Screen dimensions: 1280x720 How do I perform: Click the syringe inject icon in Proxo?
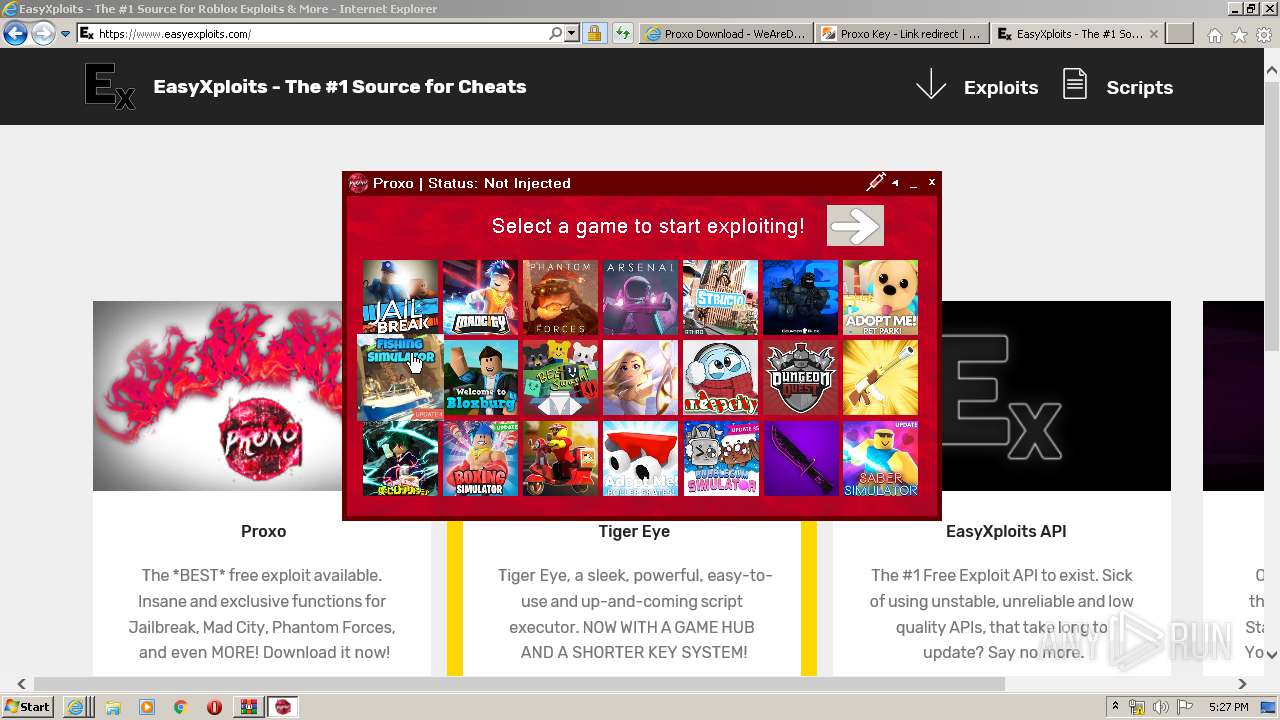pyautogui.click(x=876, y=182)
